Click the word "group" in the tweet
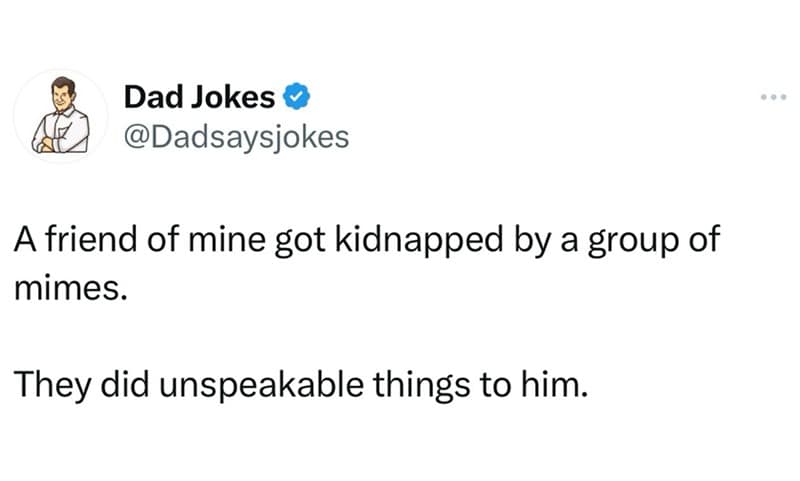Viewport: 800px width, 481px height. tap(634, 240)
